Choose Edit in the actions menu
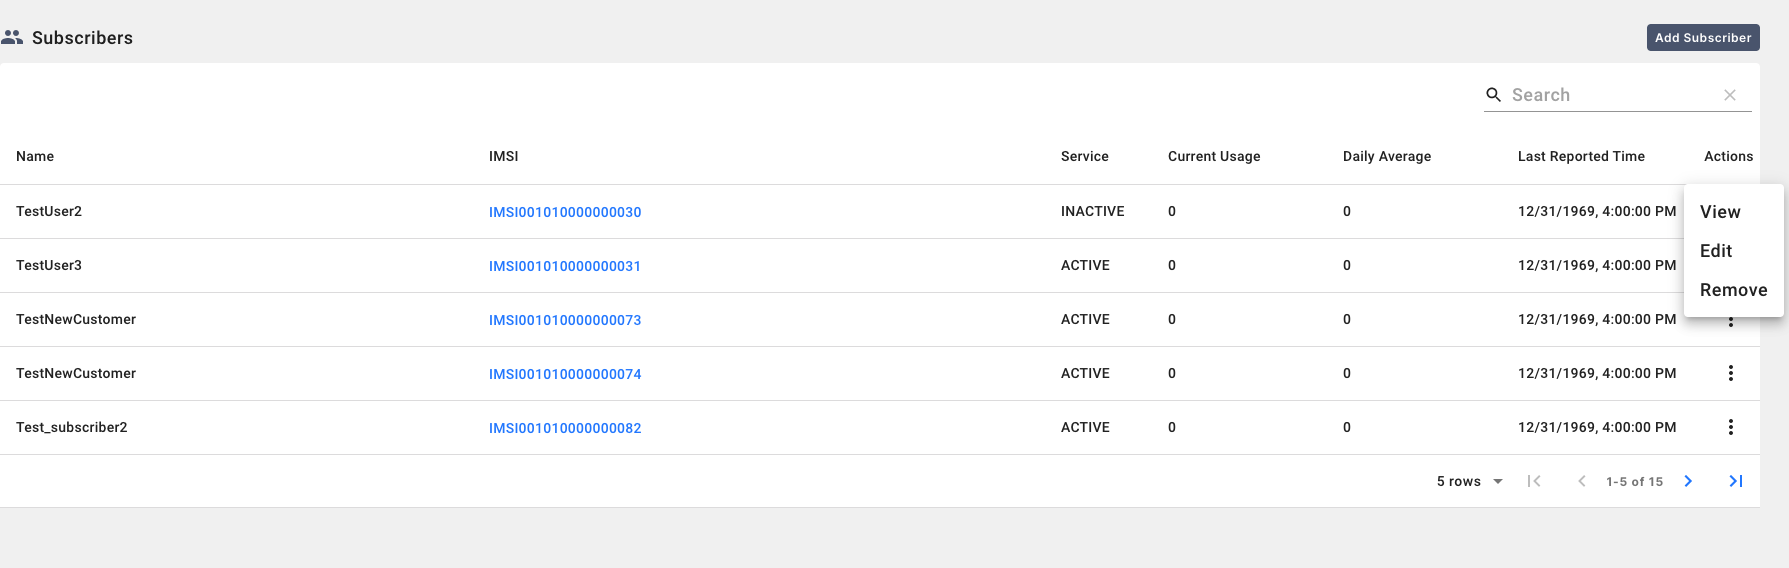The width and height of the screenshot is (1789, 568). point(1716,251)
